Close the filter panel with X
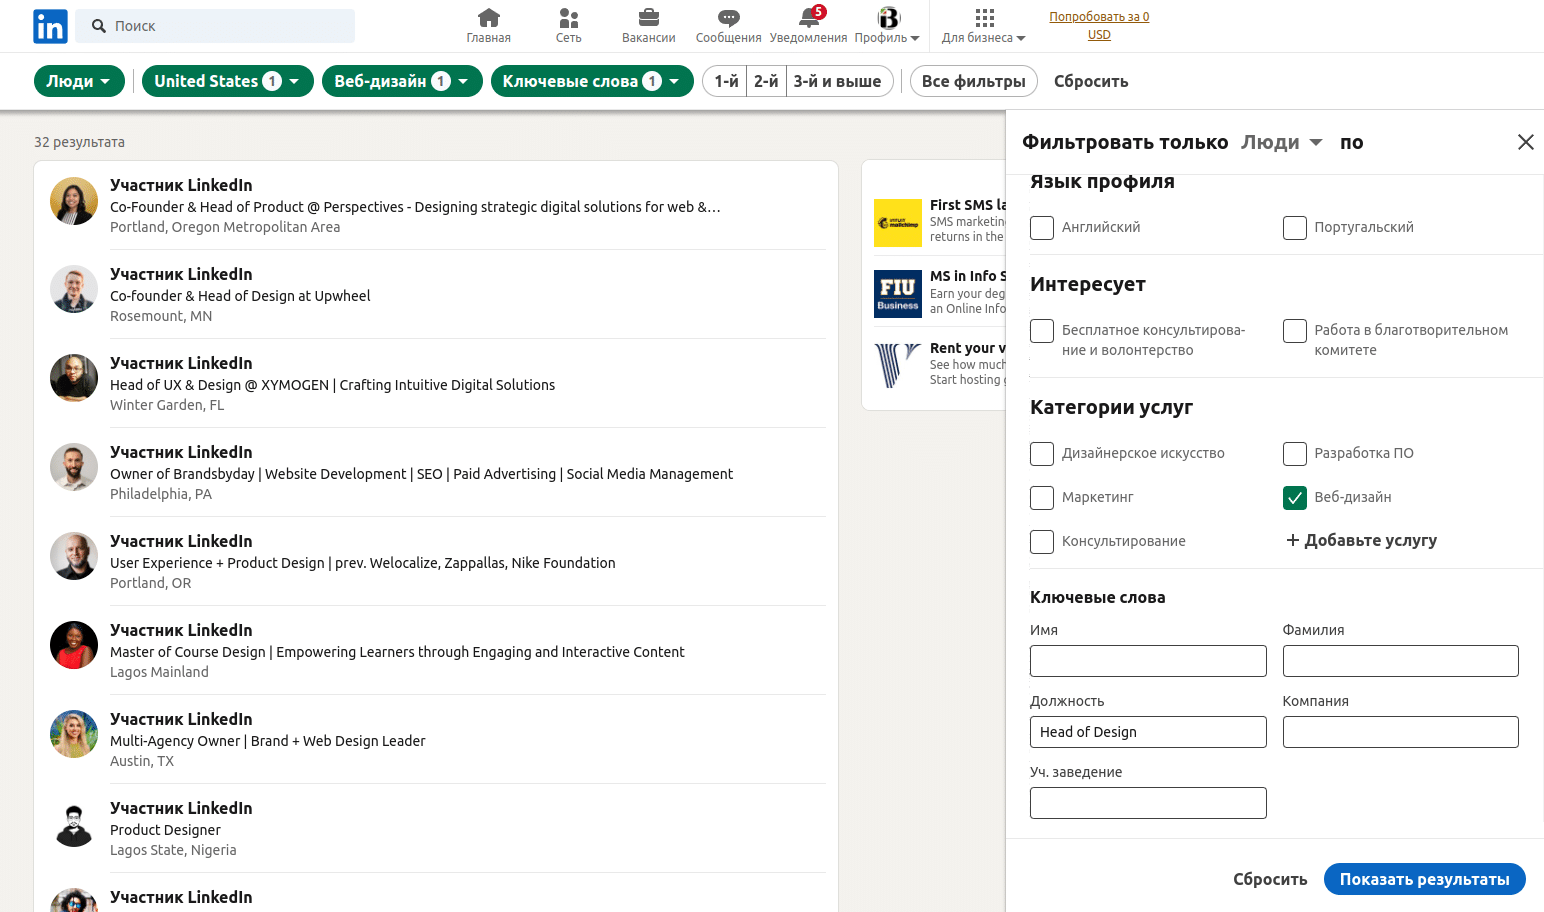Viewport: 1544px width, 912px height. (x=1525, y=142)
